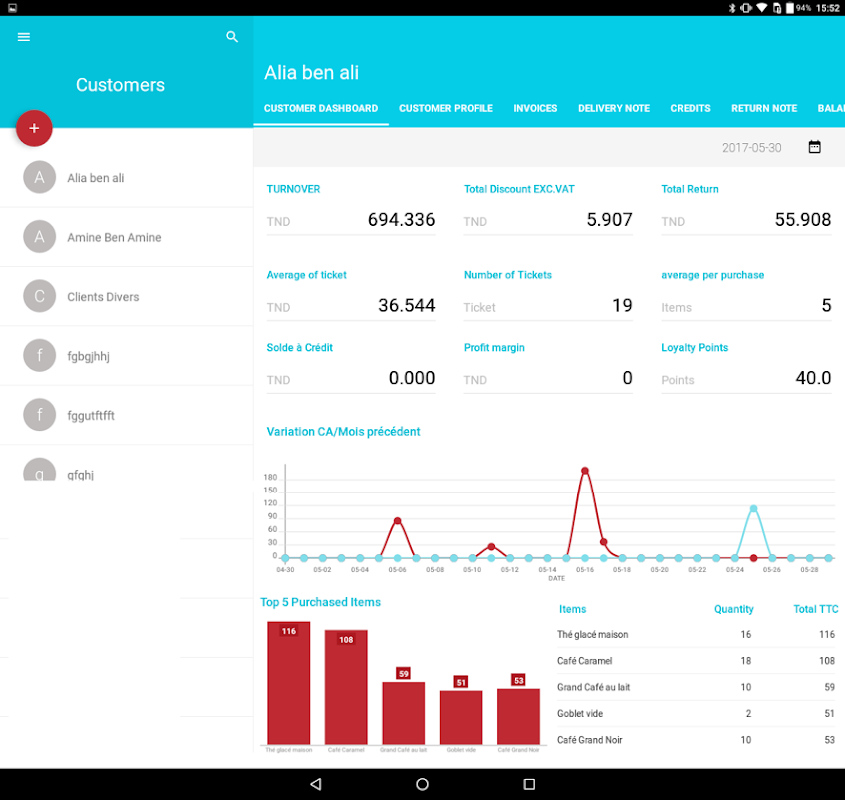Tap the Alia ben ali page heading
The height and width of the screenshot is (800, 845).
click(311, 73)
